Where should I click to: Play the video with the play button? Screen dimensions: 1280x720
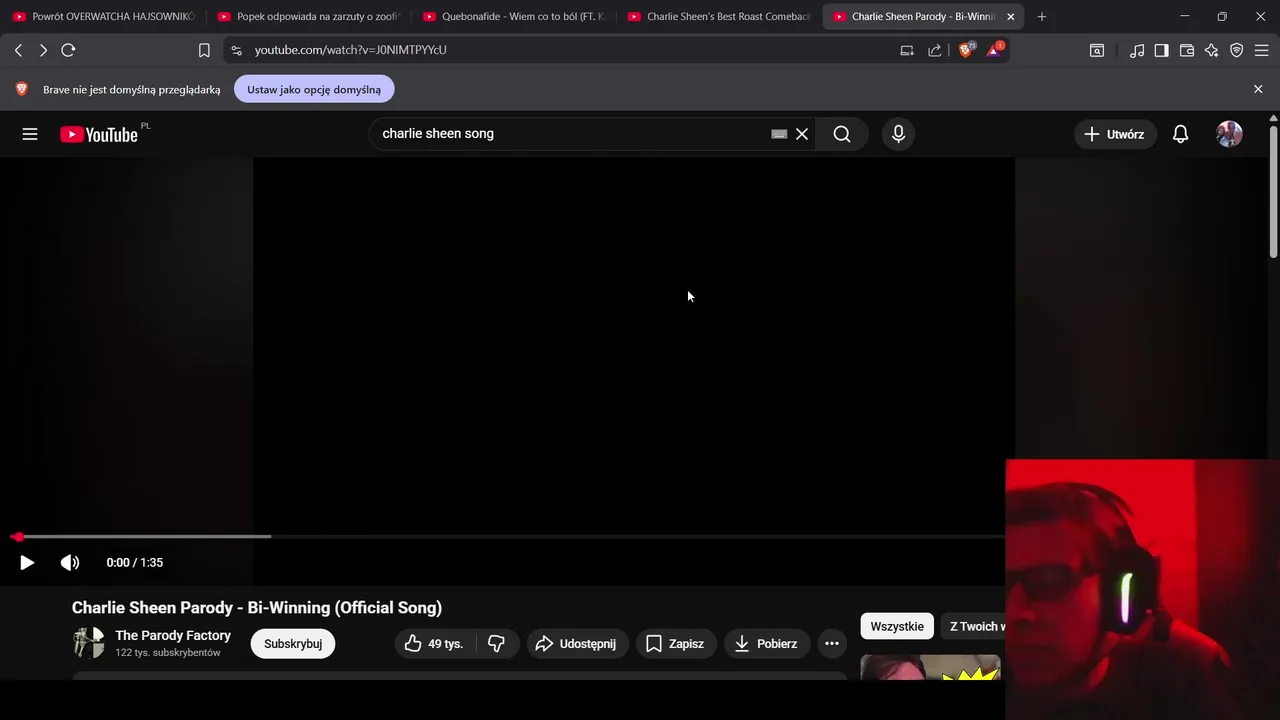pos(27,563)
